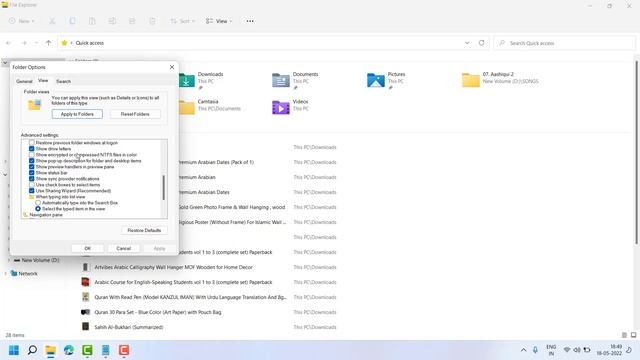The image size is (640, 360).
Task: Uncheck Show sync provider notifications
Action: [x=31, y=179]
